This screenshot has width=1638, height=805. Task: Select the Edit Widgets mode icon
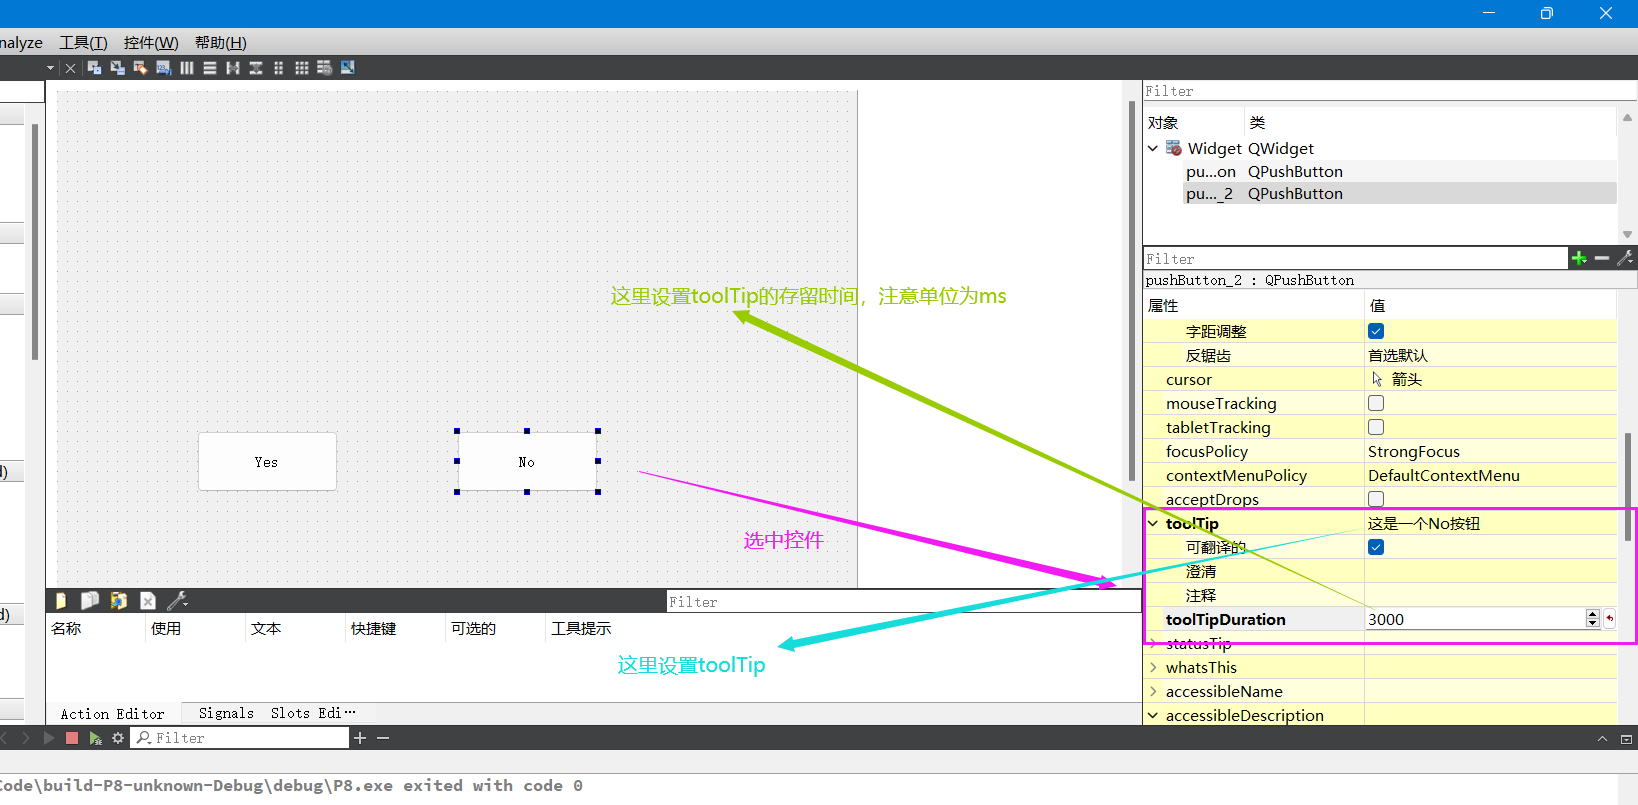[95, 68]
